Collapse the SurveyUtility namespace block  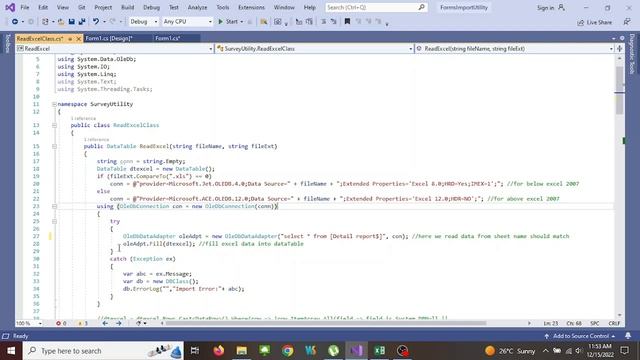pyautogui.click(x=54, y=104)
